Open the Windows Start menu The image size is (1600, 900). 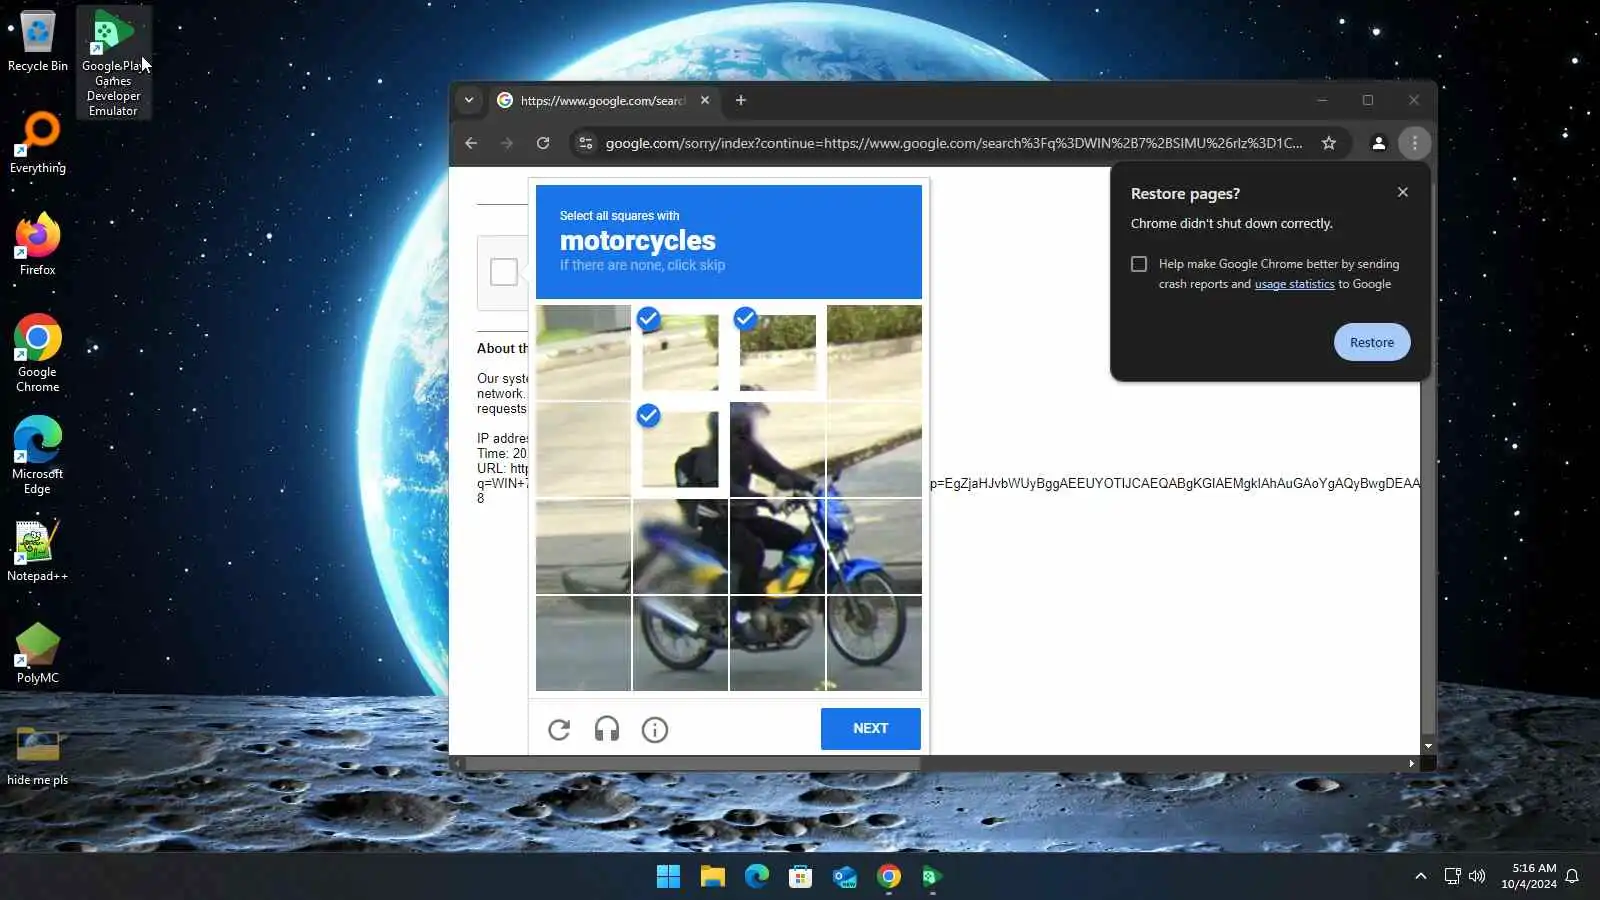click(668, 877)
